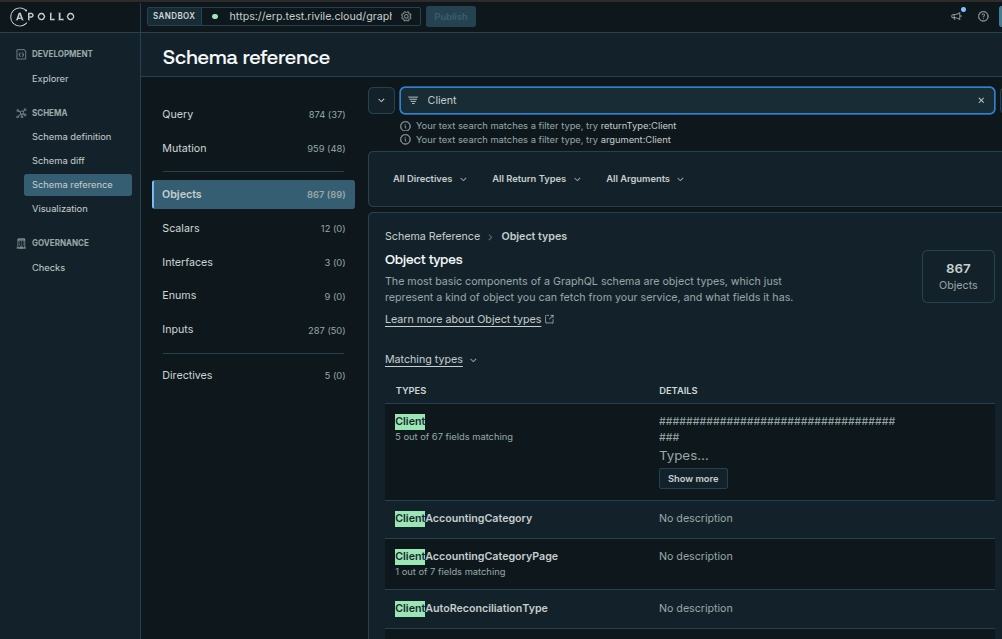Open the help question mark icon

click(x=983, y=17)
